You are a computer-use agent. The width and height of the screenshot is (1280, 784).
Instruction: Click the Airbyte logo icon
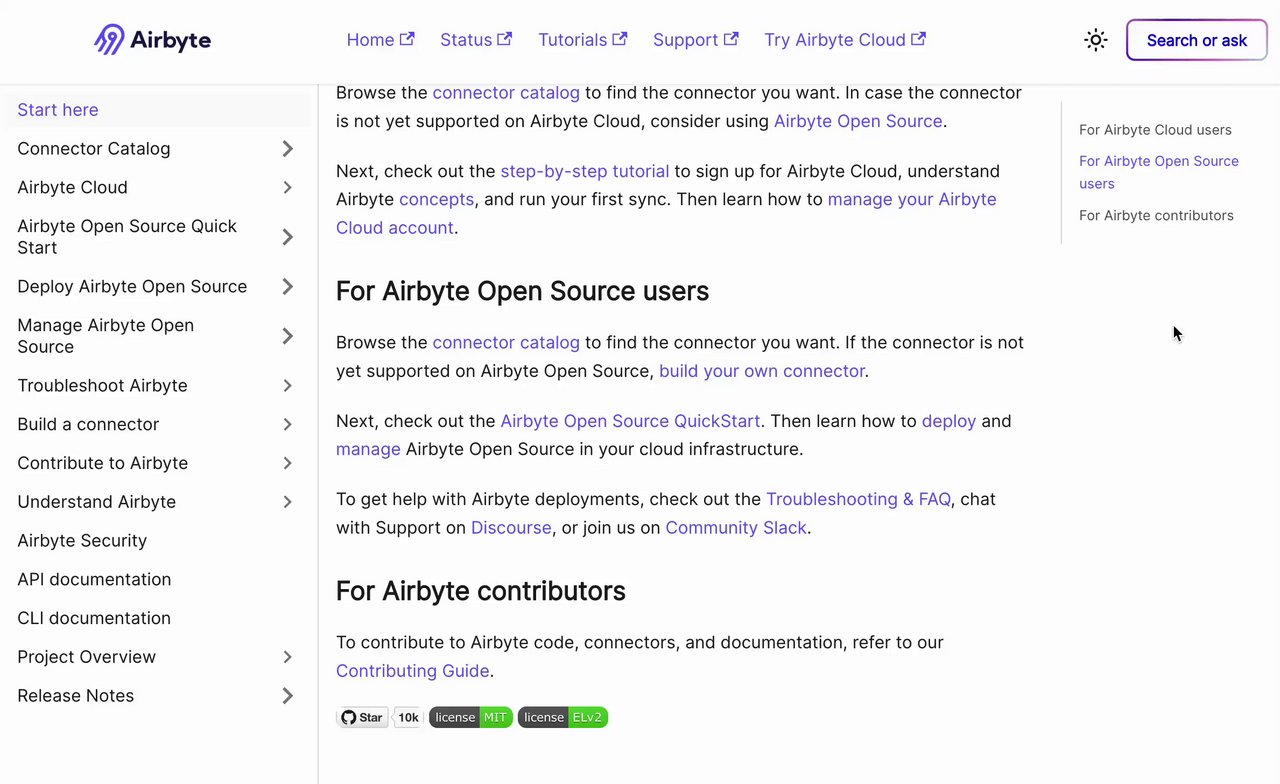pyautogui.click(x=109, y=40)
